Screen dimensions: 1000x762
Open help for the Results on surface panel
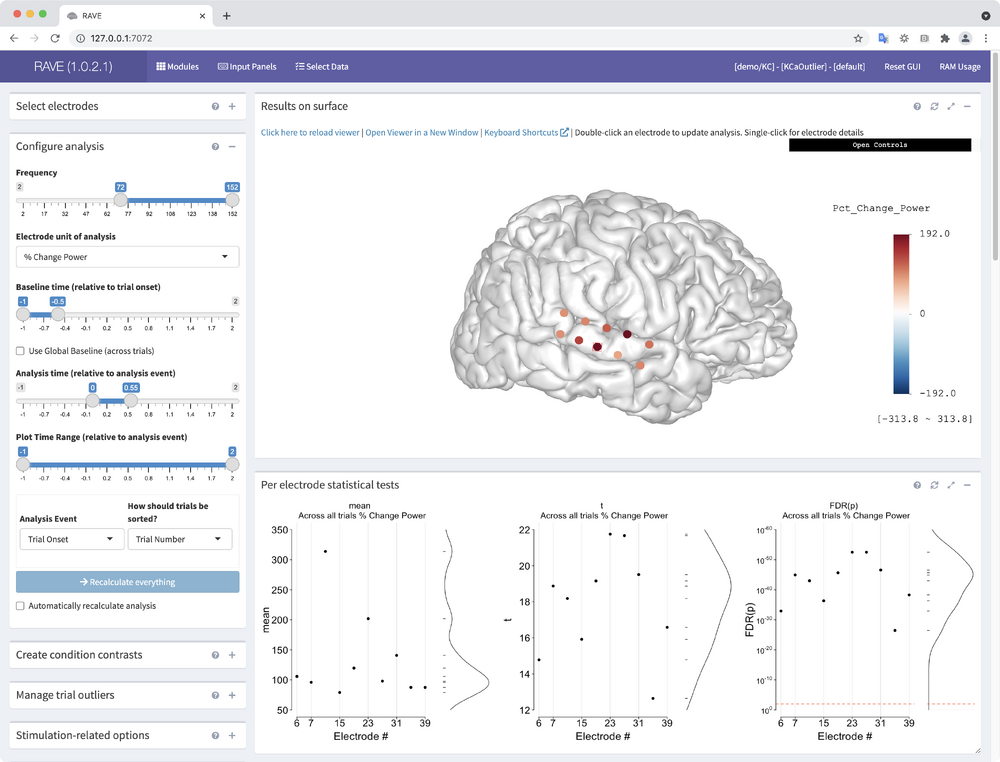(x=917, y=106)
